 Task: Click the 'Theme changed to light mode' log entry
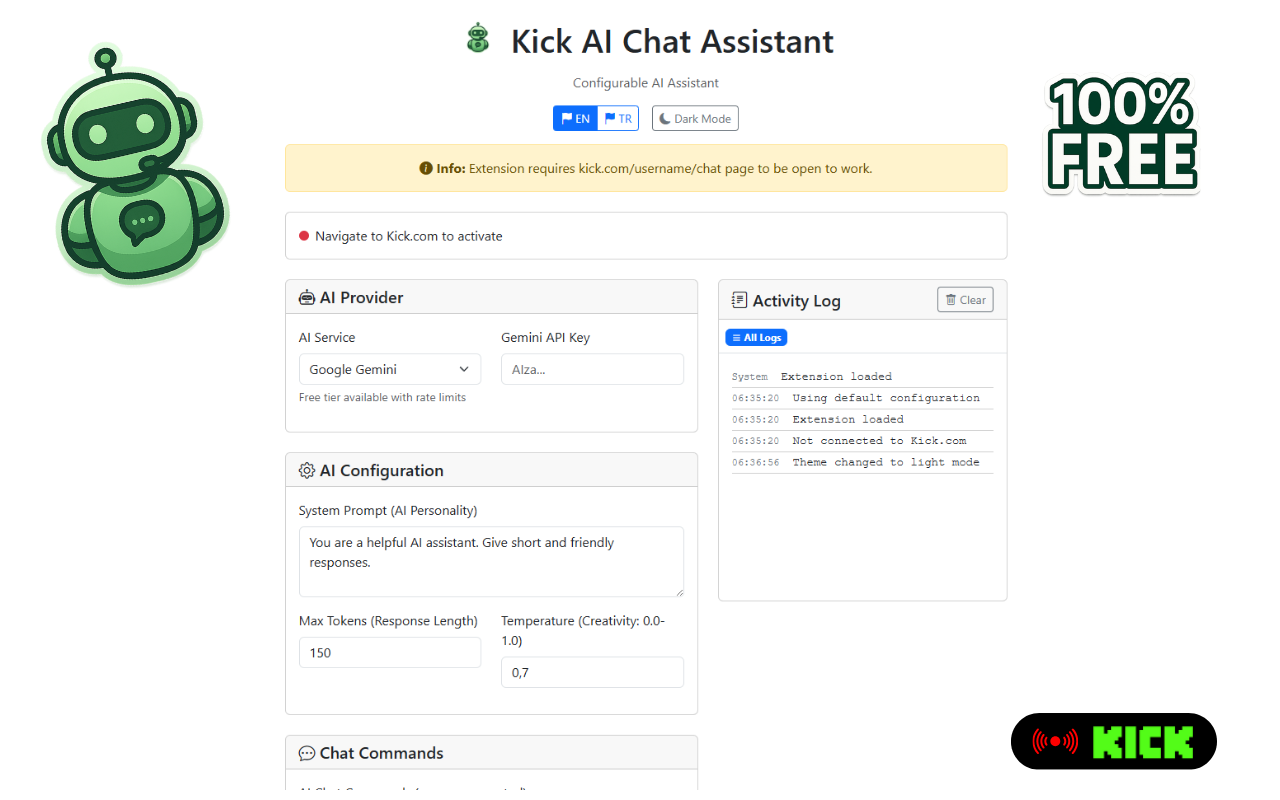[862, 462]
